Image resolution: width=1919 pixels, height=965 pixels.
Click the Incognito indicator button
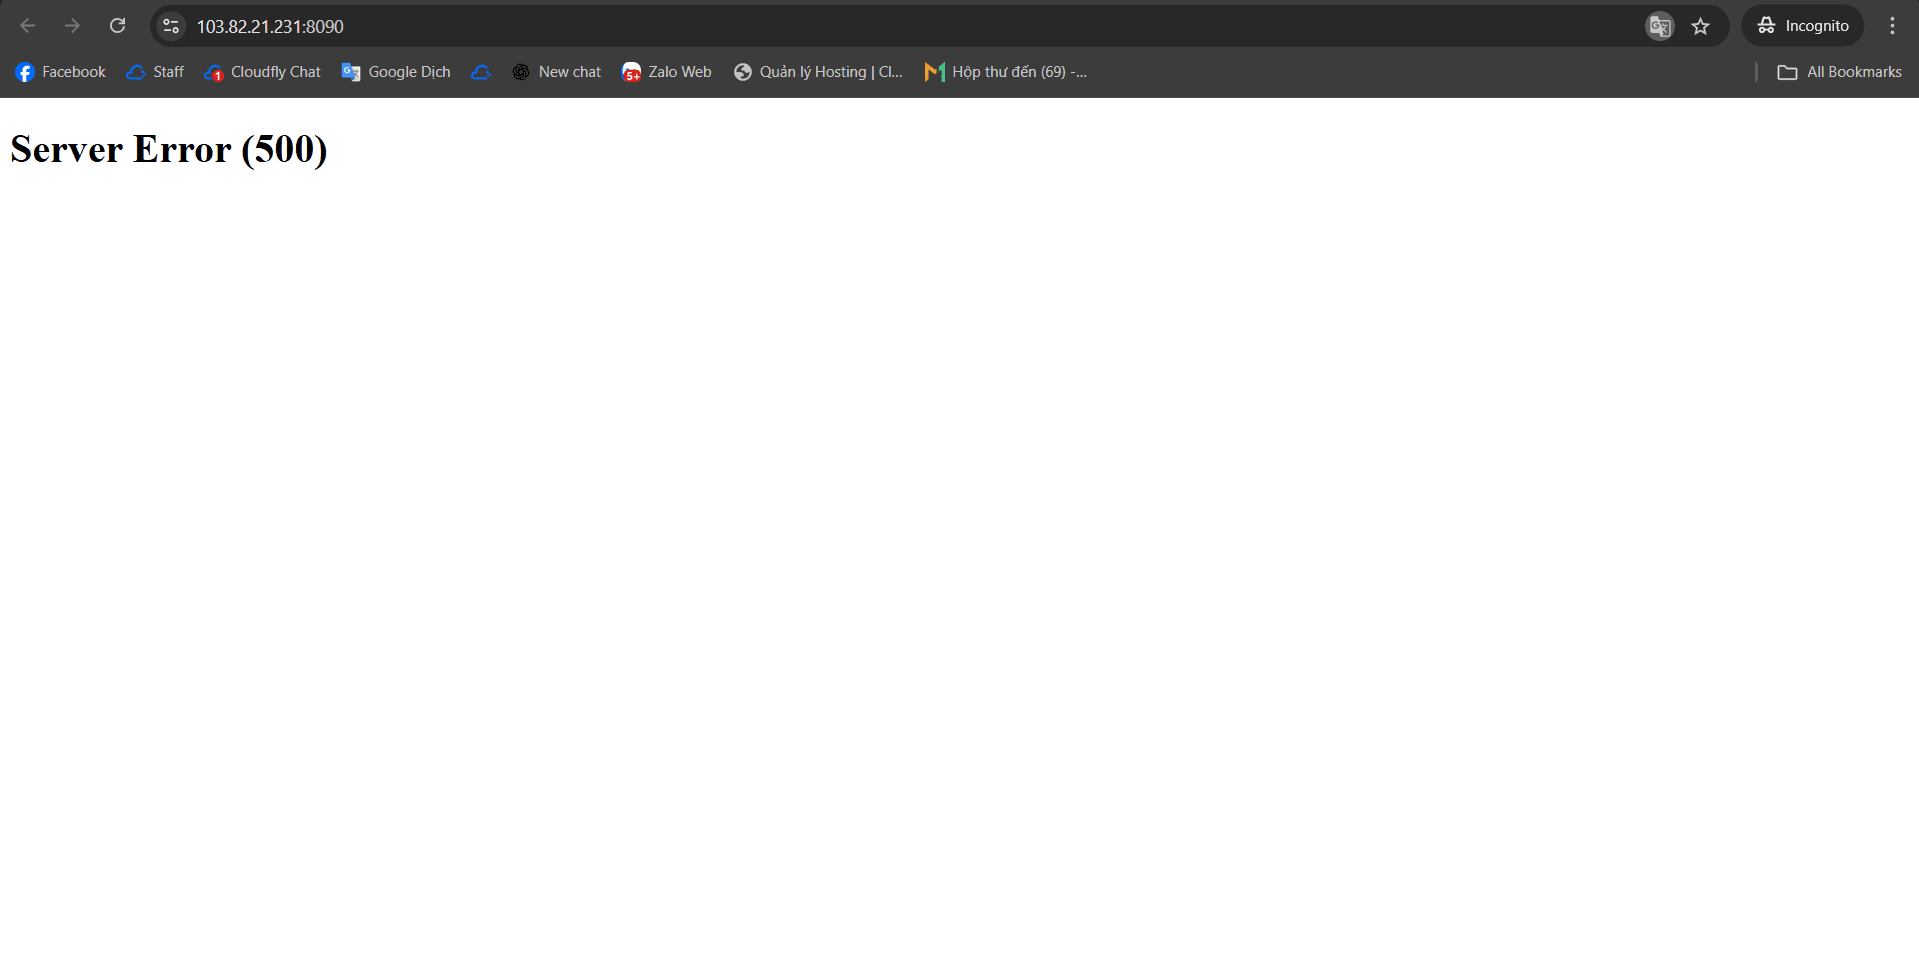tap(1802, 26)
